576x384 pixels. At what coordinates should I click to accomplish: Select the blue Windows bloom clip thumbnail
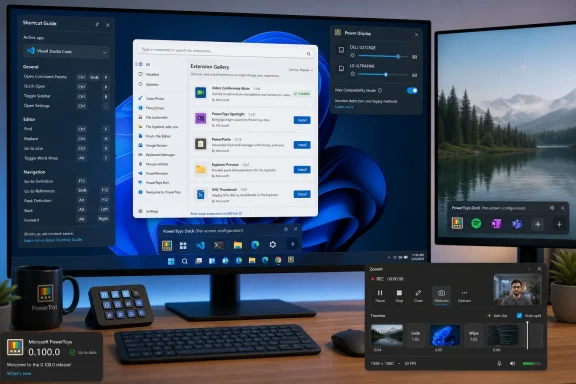point(445,335)
